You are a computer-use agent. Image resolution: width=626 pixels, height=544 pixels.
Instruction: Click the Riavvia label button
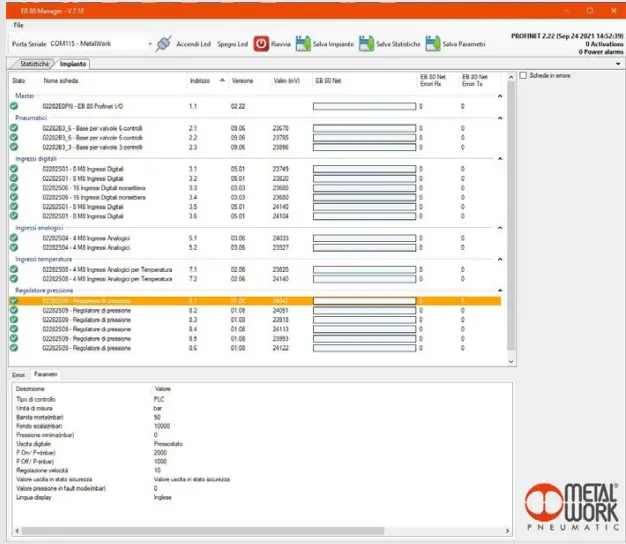click(x=281, y=44)
